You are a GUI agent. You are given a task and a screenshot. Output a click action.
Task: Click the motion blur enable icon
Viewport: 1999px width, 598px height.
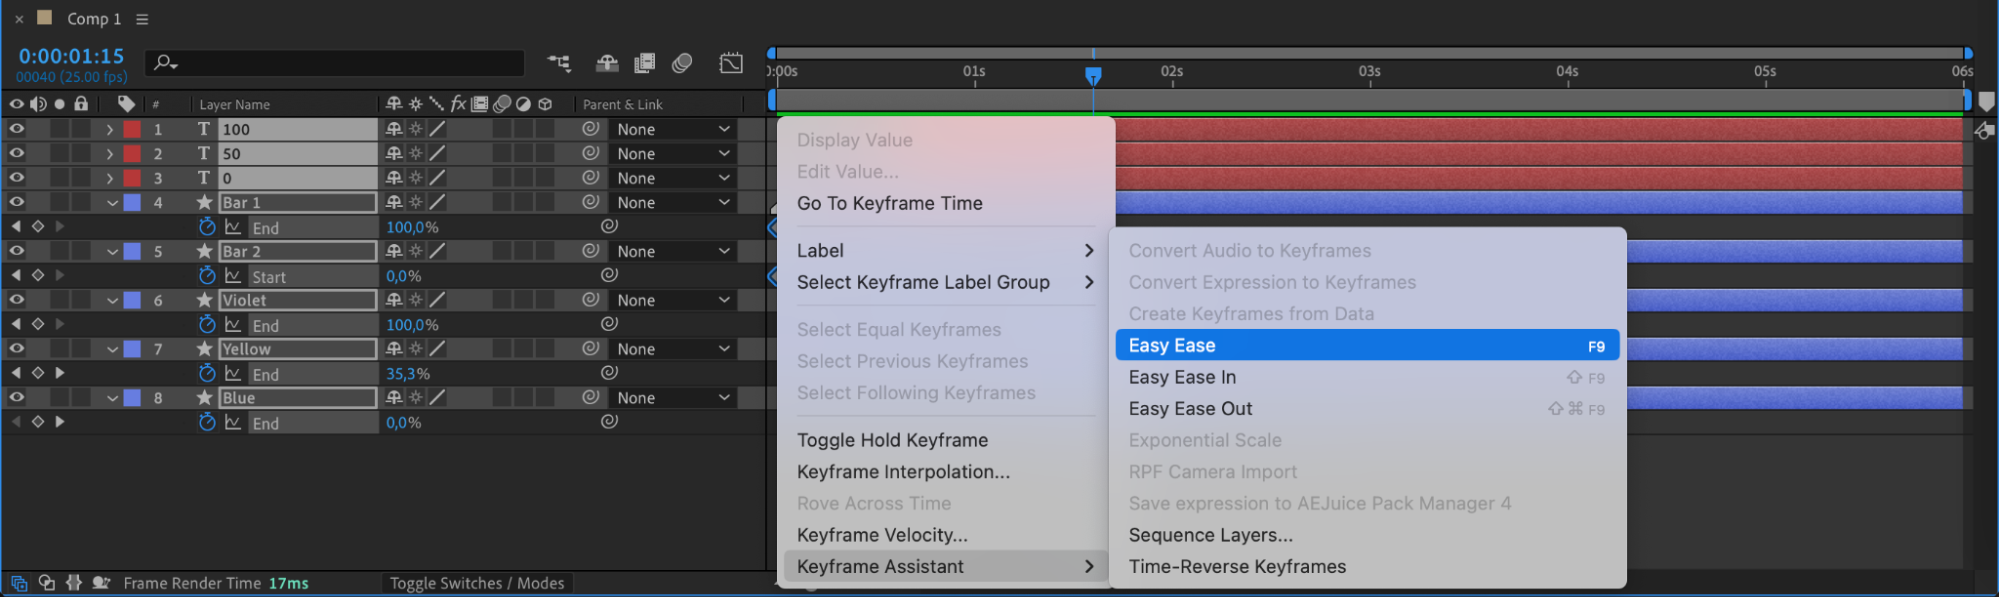tap(682, 63)
